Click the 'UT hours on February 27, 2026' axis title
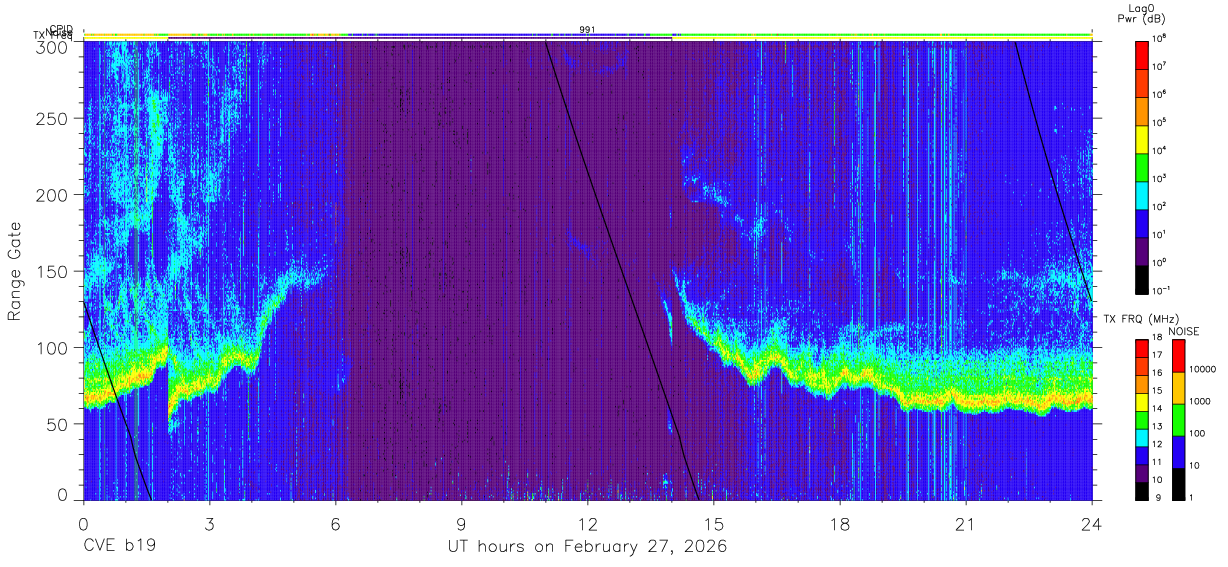1228x567 pixels. click(587, 547)
